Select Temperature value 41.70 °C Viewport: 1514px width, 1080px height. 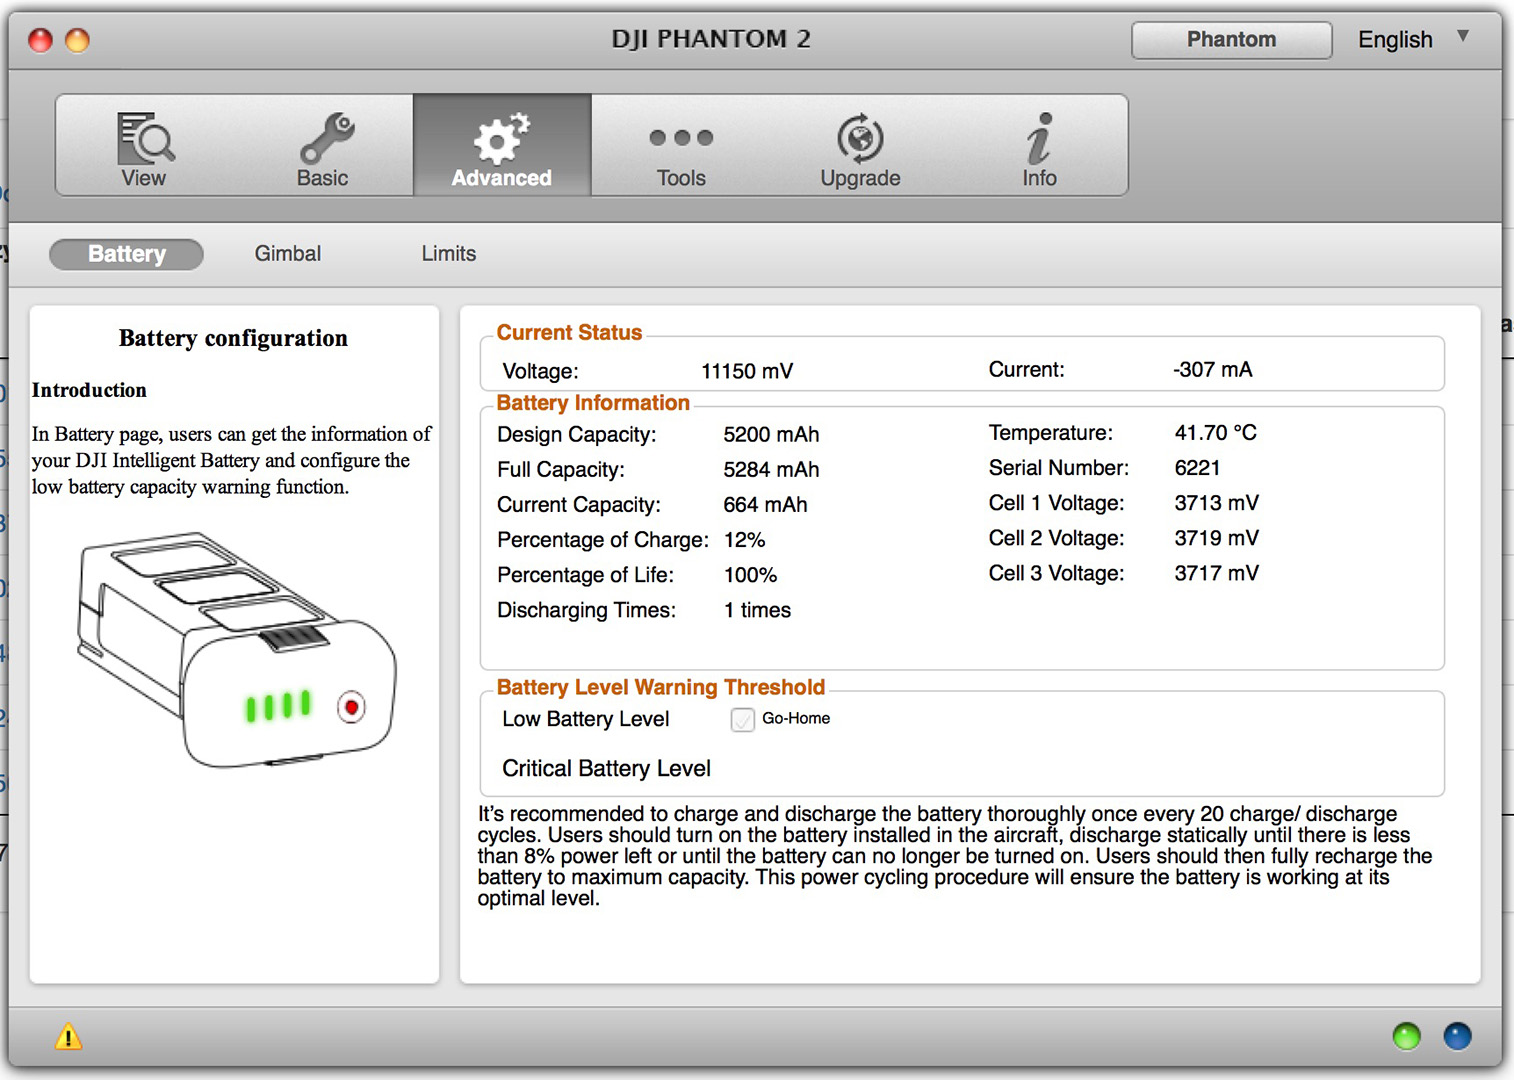1215,433
